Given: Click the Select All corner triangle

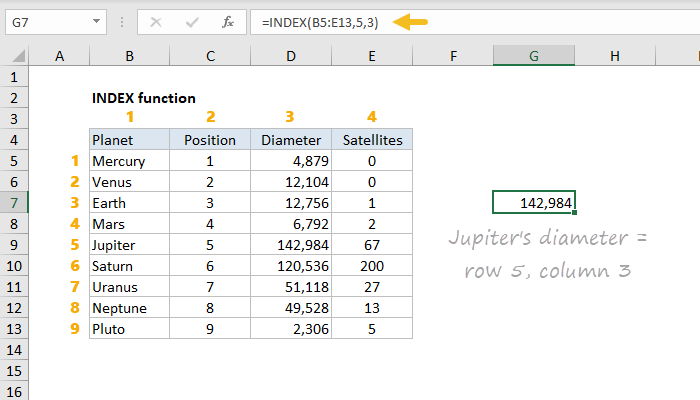Looking at the screenshot, I should point(18,56).
